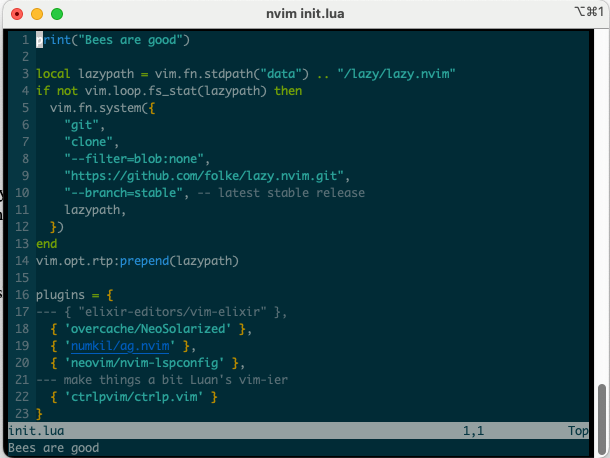Image resolution: width=610 pixels, height=458 pixels.
Task: Click the "git" string on line 6
Action: 81,125
